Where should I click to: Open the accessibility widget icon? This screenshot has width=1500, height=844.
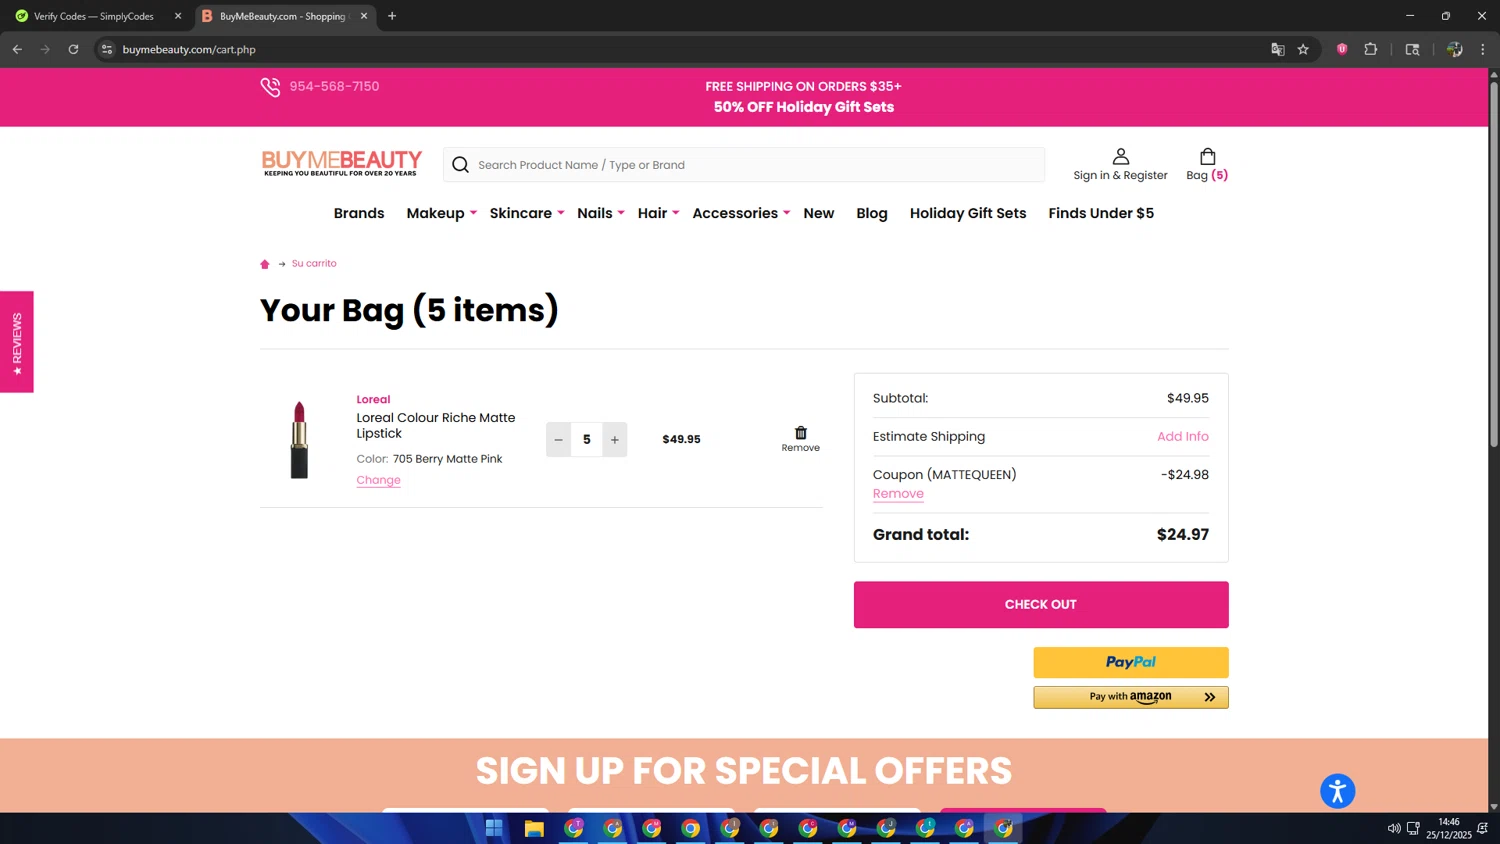click(1337, 791)
